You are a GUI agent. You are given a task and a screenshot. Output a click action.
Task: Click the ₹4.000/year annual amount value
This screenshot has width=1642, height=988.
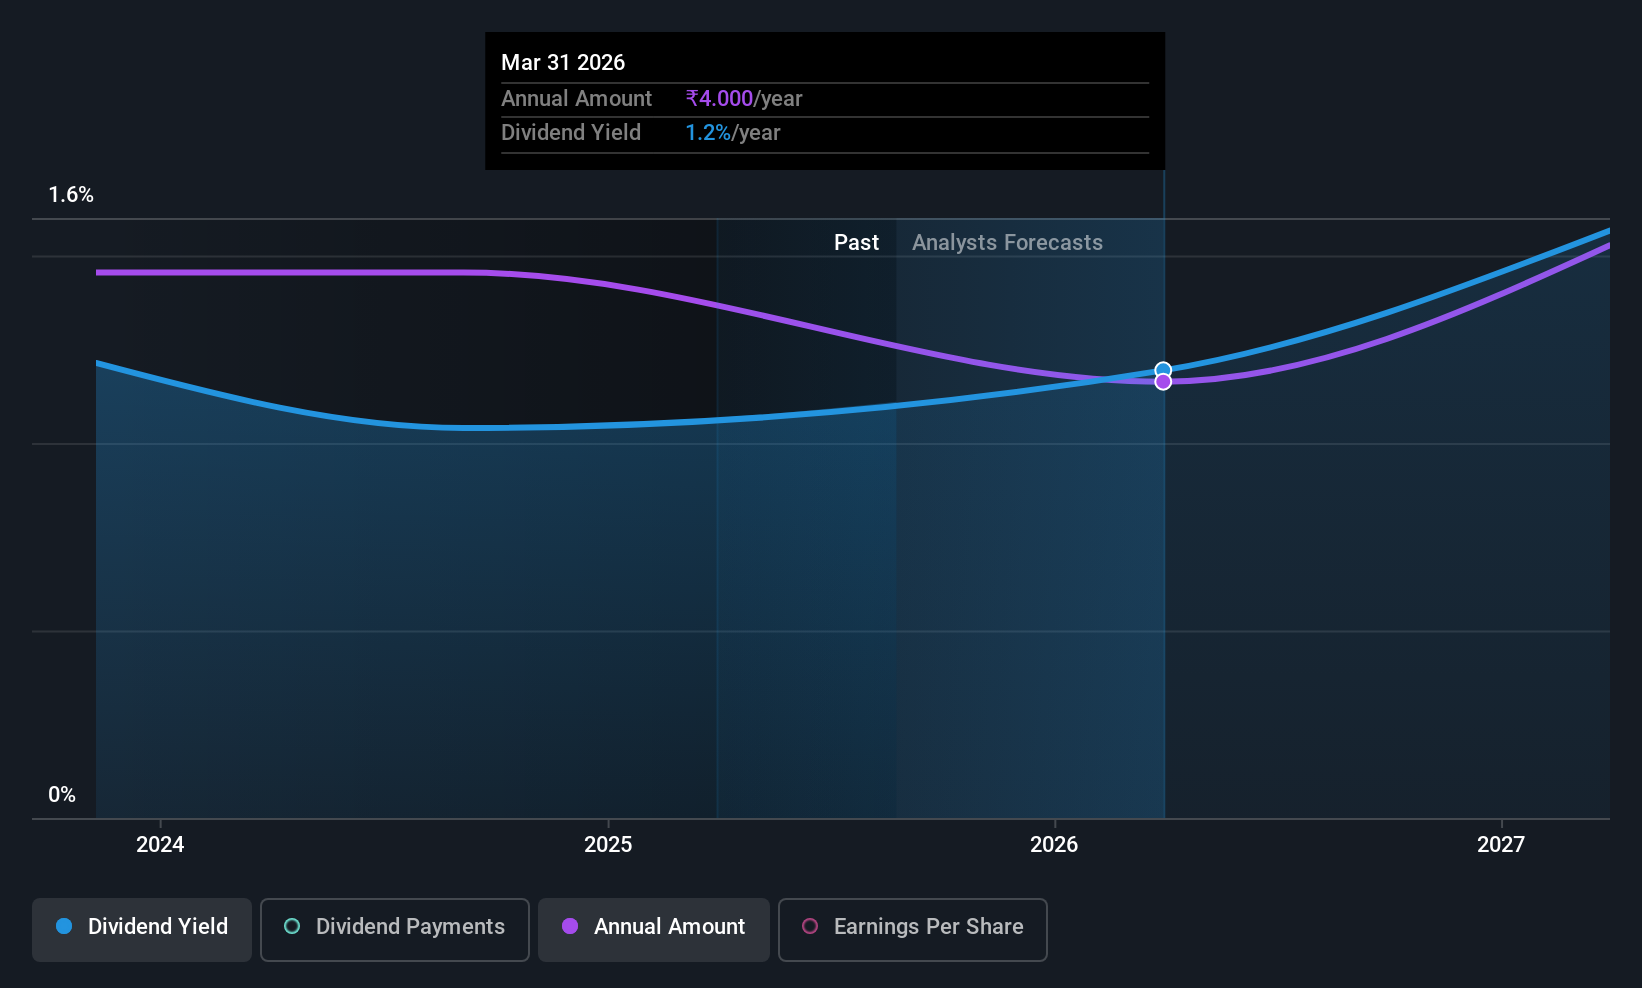click(x=744, y=99)
